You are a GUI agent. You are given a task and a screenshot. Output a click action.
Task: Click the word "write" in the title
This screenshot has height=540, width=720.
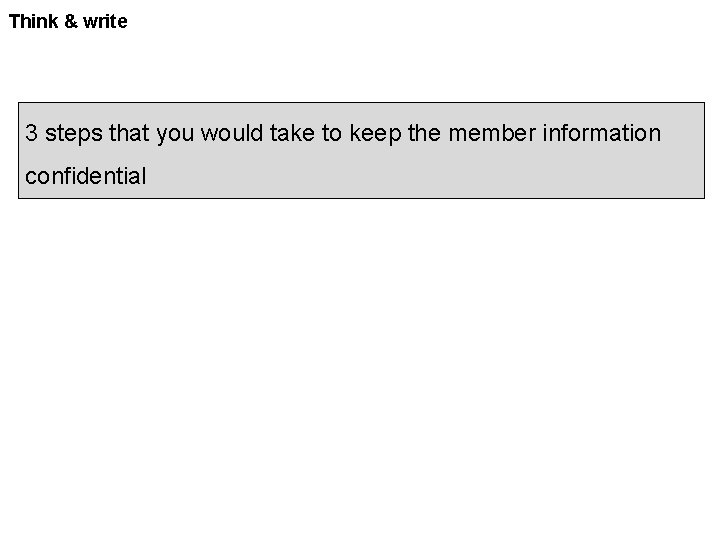coord(105,20)
